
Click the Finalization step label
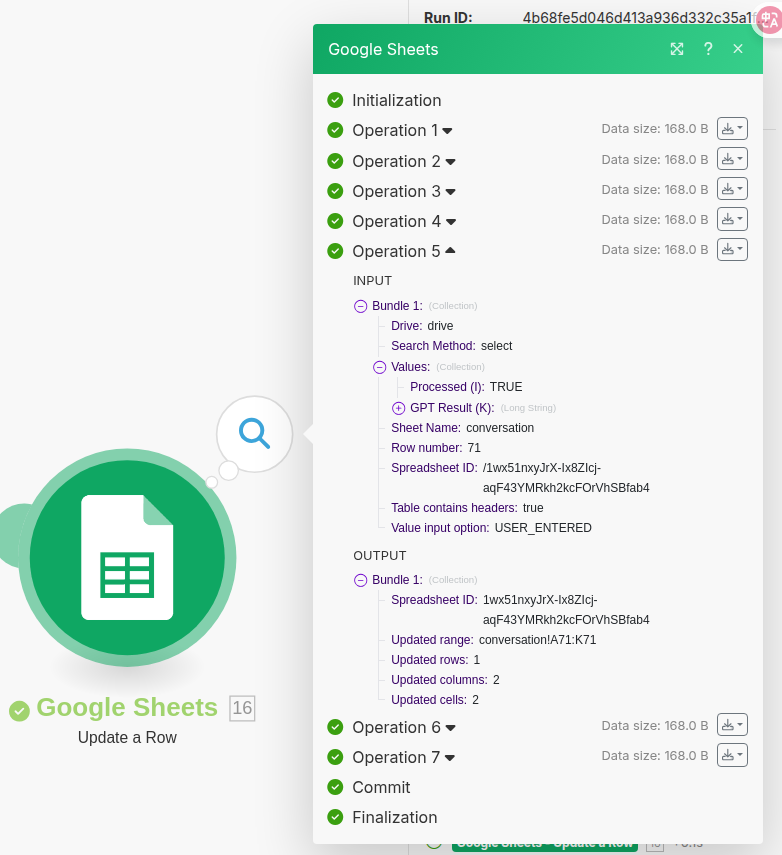coord(395,817)
